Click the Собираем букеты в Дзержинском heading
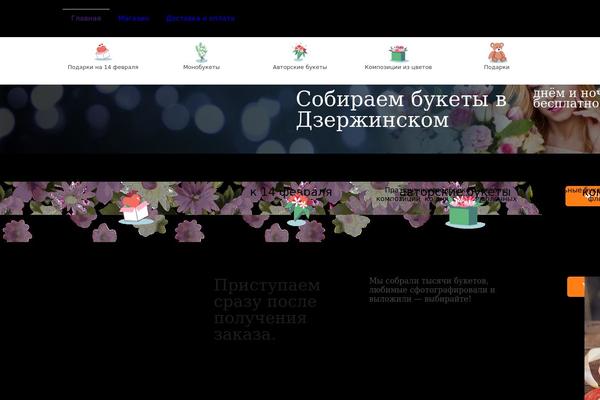 tap(401, 109)
